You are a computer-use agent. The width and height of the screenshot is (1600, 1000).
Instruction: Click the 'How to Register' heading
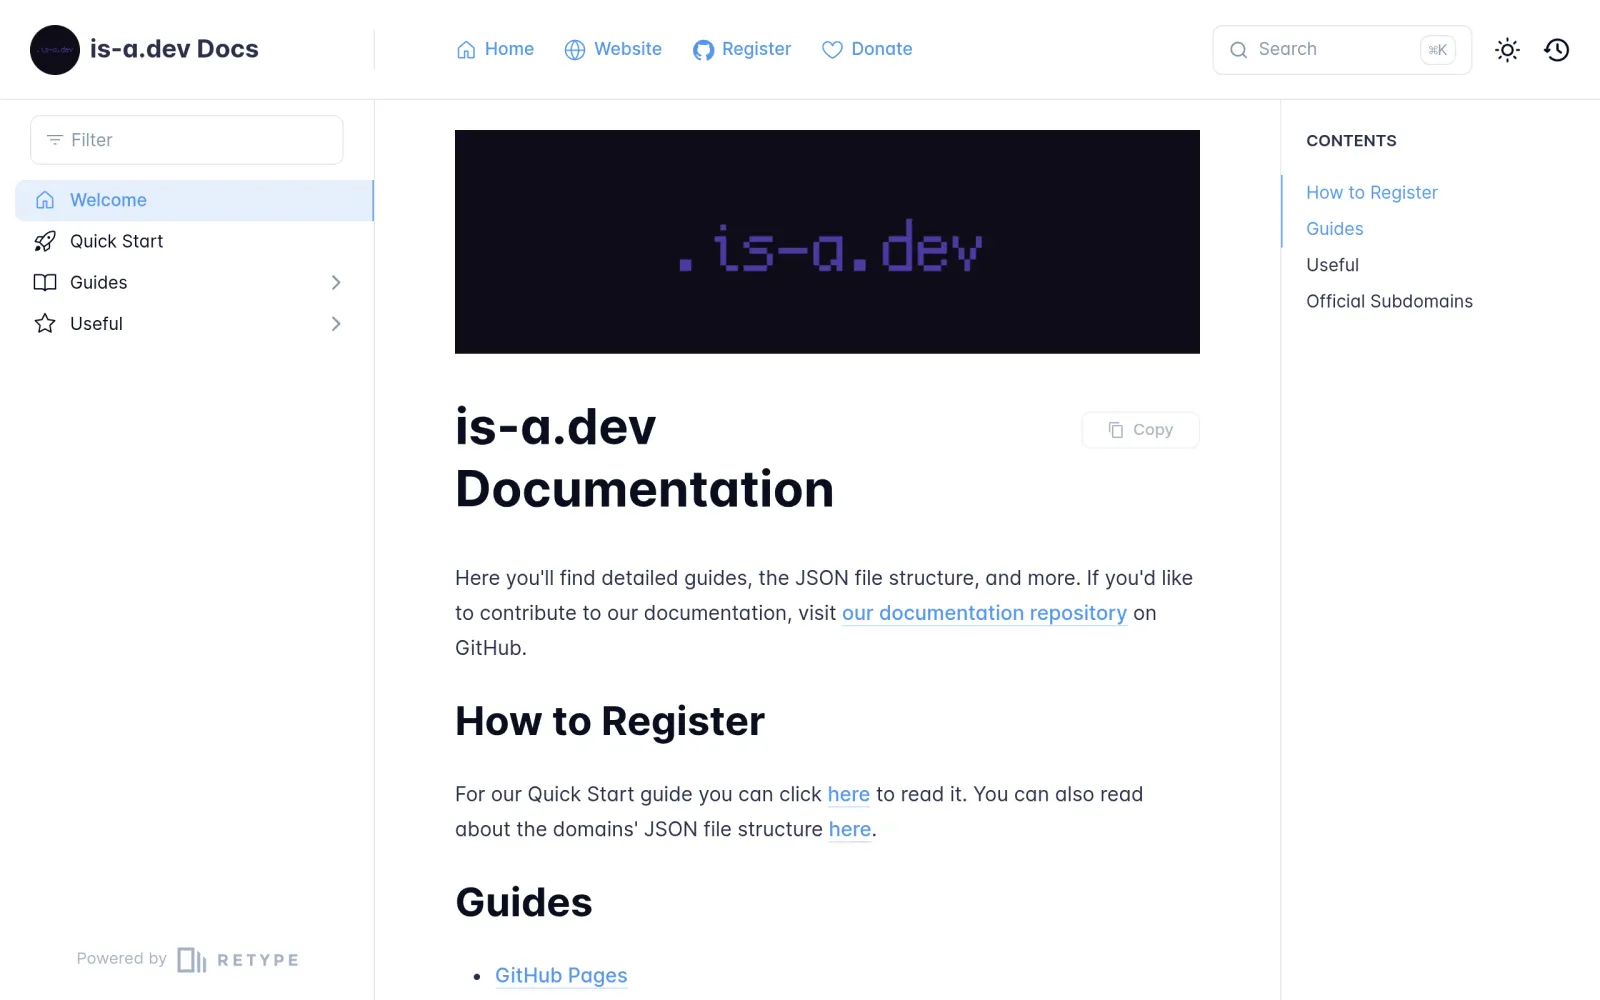(610, 721)
